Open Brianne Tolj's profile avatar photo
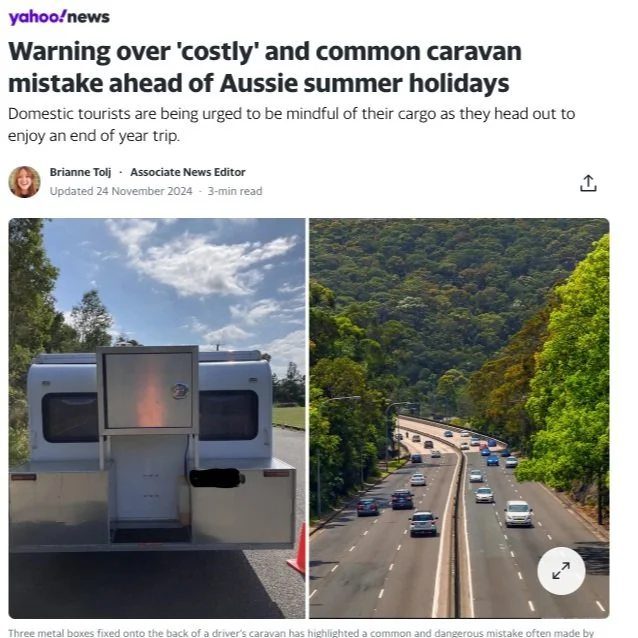The image size is (638, 638). click(24, 182)
